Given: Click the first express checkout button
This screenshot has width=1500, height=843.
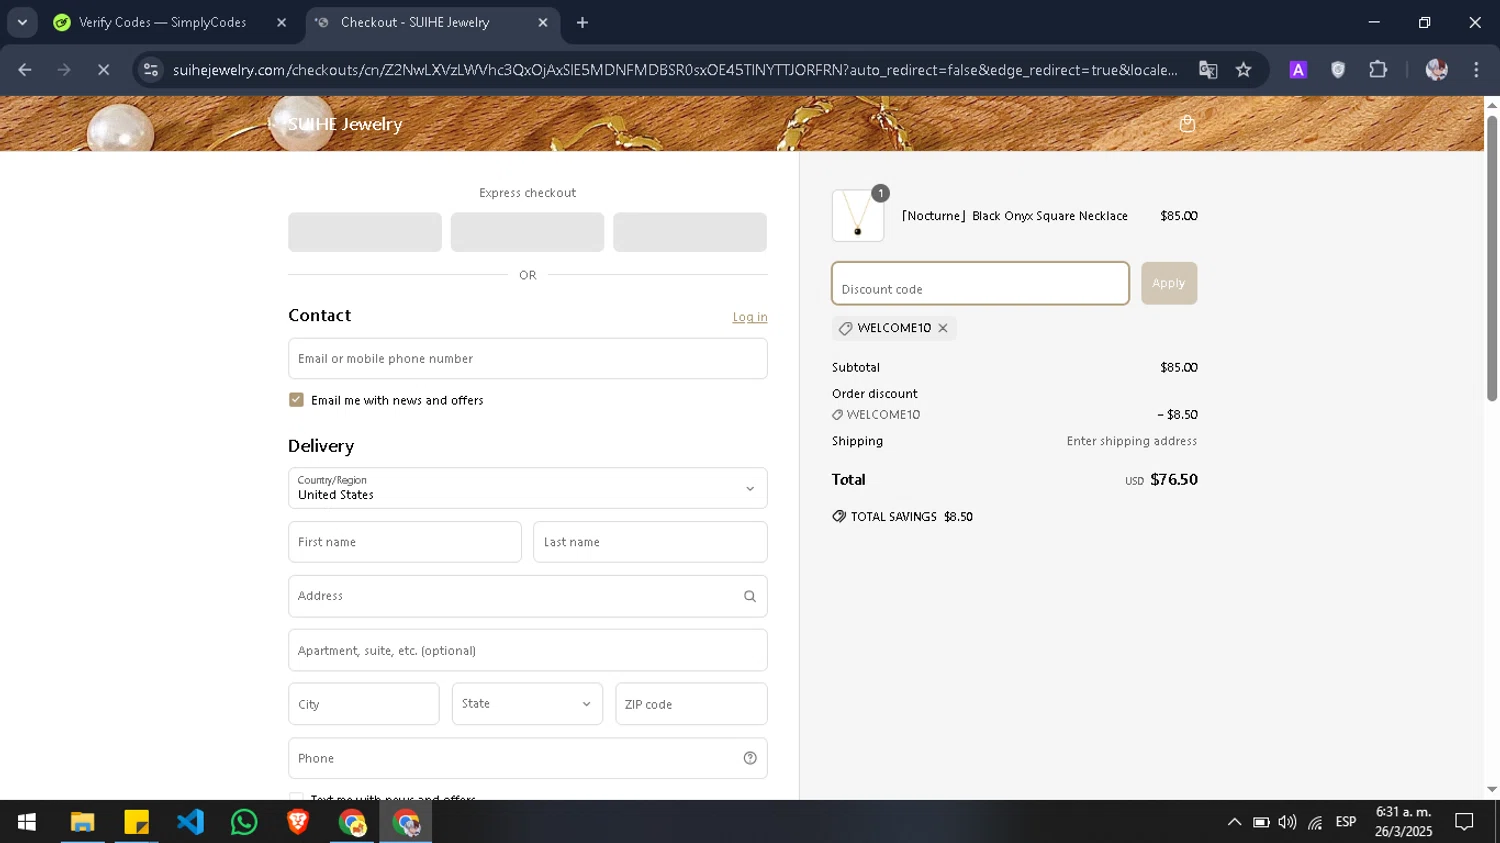Looking at the screenshot, I should pos(365,232).
